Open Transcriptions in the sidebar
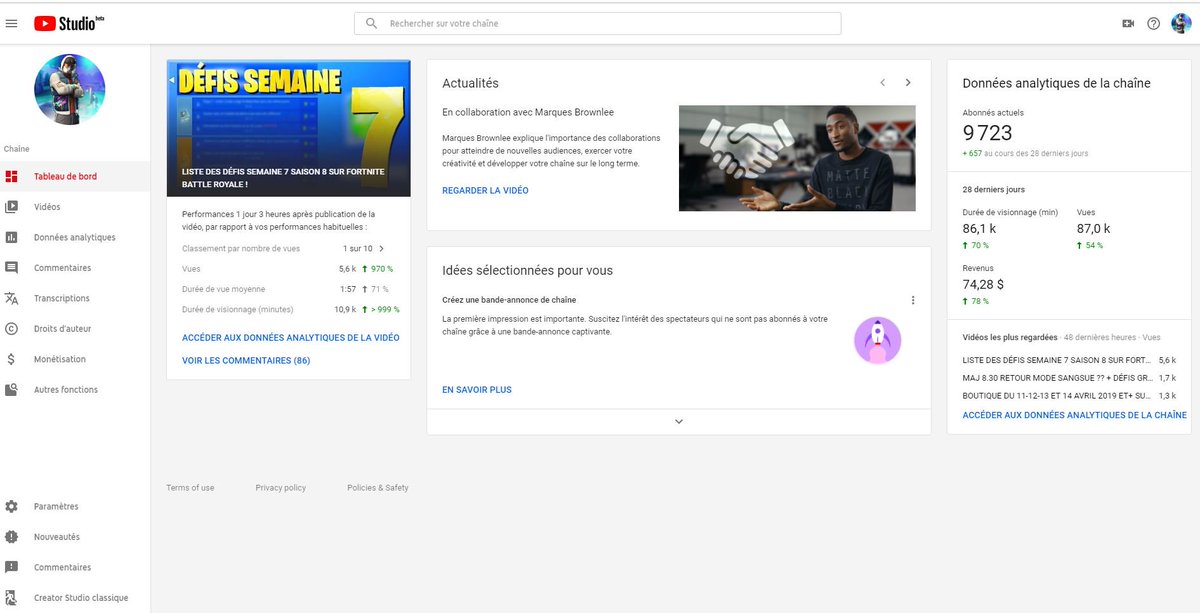 [x=75, y=298]
